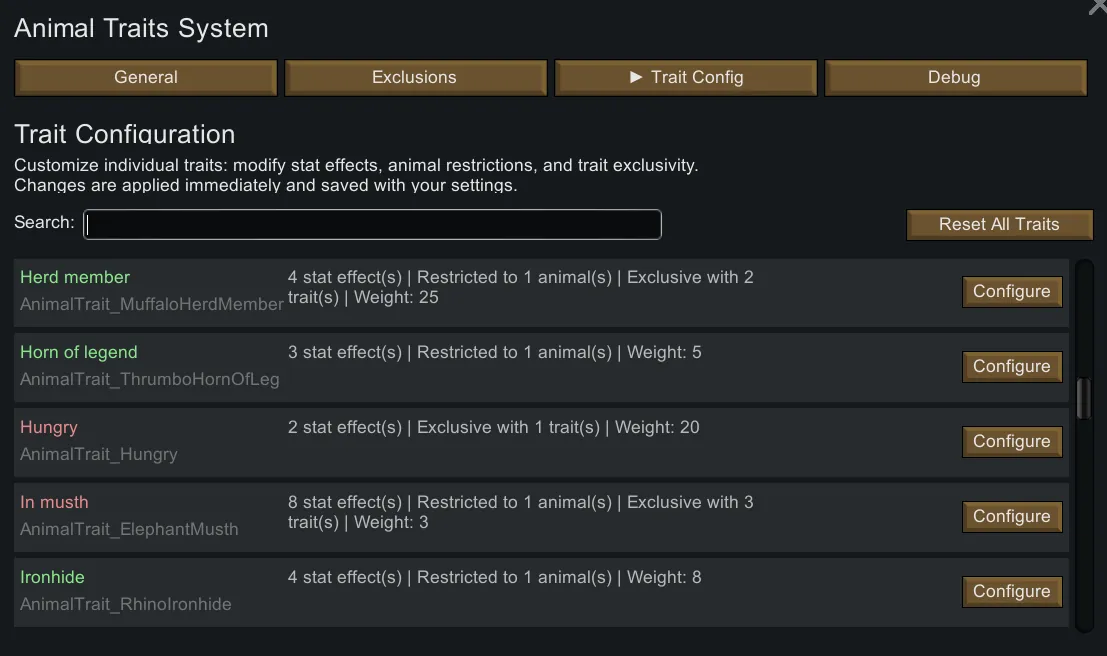The width and height of the screenshot is (1107, 656).
Task: Open the Exclusions tab
Action: click(x=415, y=78)
